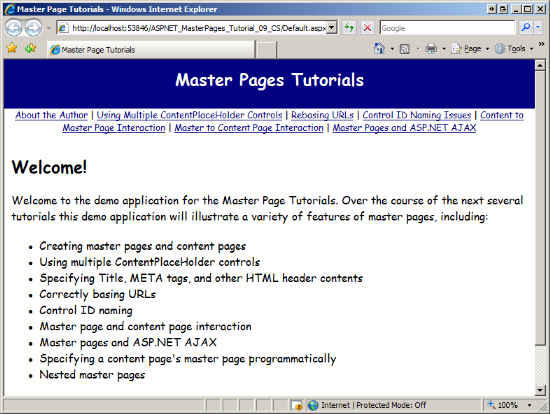Click the Home icon in command bar
550x414 pixels.
pos(379,48)
